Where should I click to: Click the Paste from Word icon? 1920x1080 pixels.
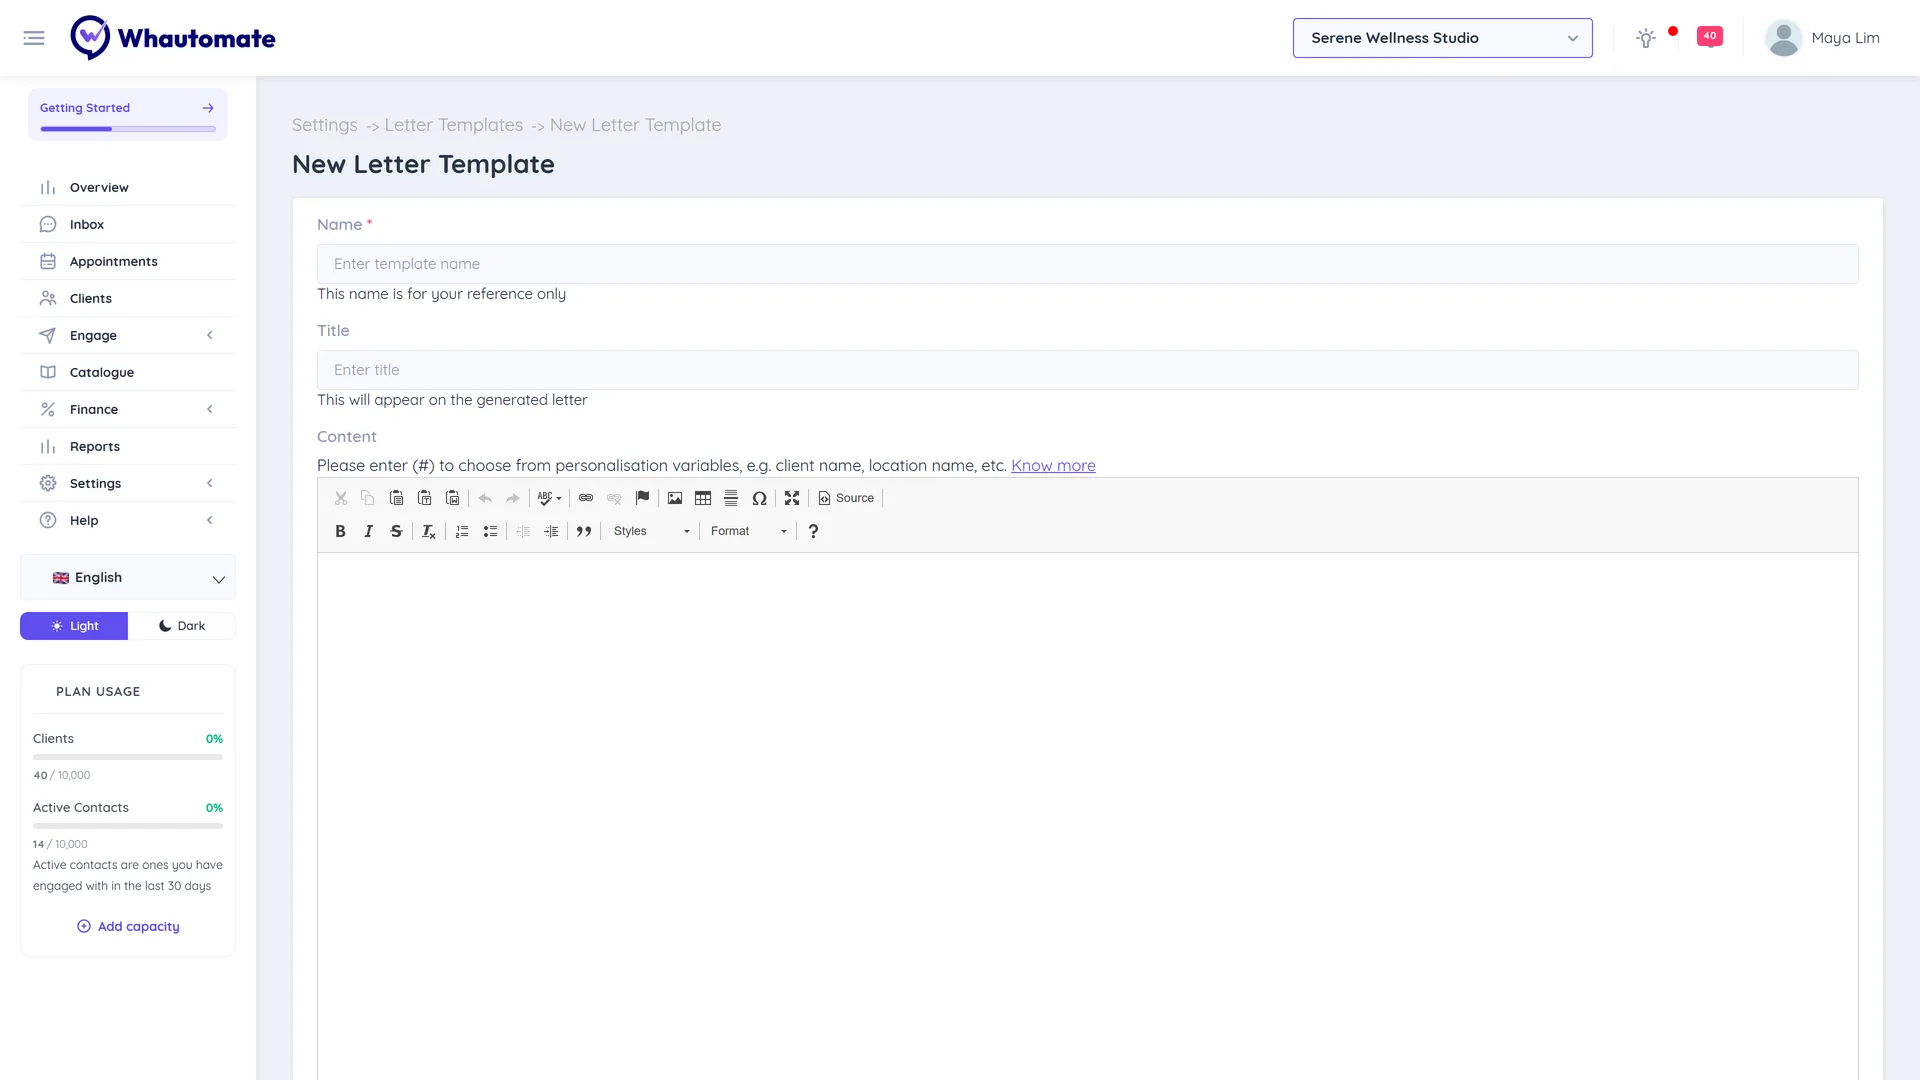pyautogui.click(x=452, y=498)
